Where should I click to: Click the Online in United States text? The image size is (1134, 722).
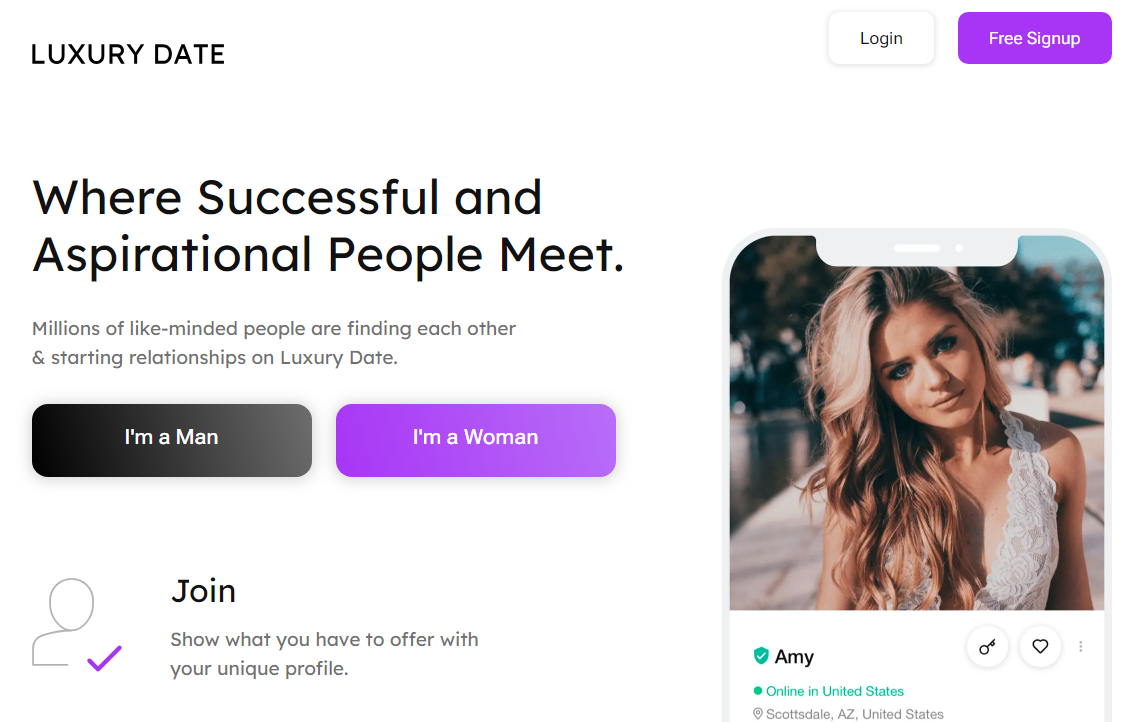(835, 691)
